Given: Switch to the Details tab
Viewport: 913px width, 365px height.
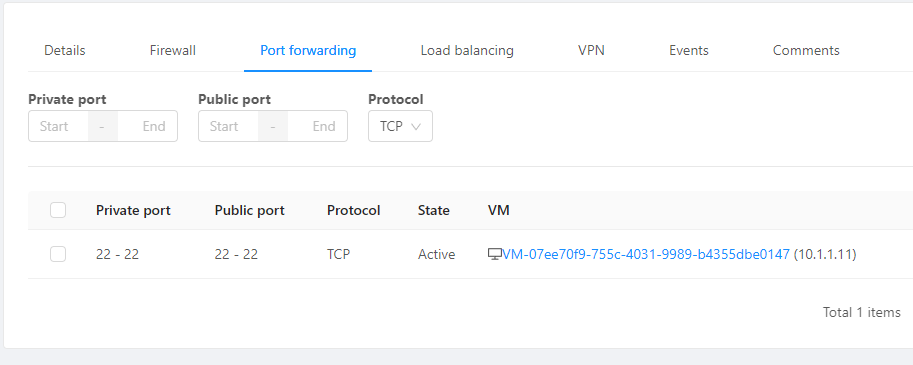Looking at the screenshot, I should [65, 51].
